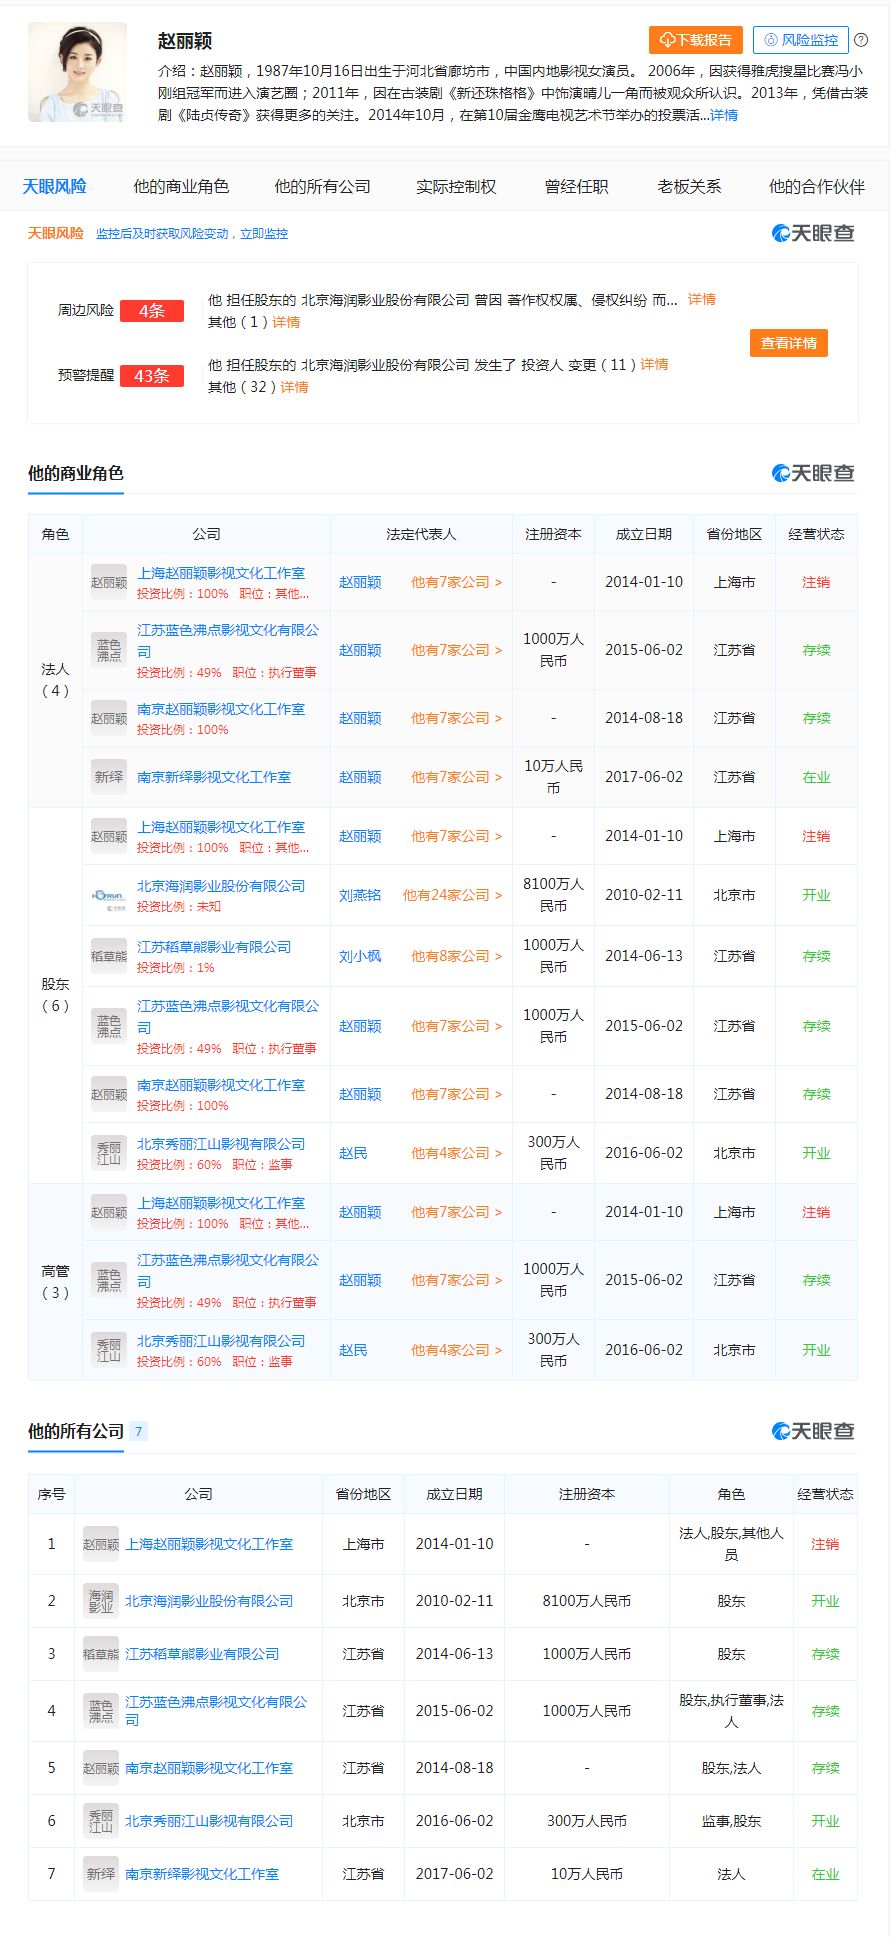This screenshot has width=891, height=1937.
Task: Open 详情 after 投资人变更 (11)
Action: click(655, 364)
